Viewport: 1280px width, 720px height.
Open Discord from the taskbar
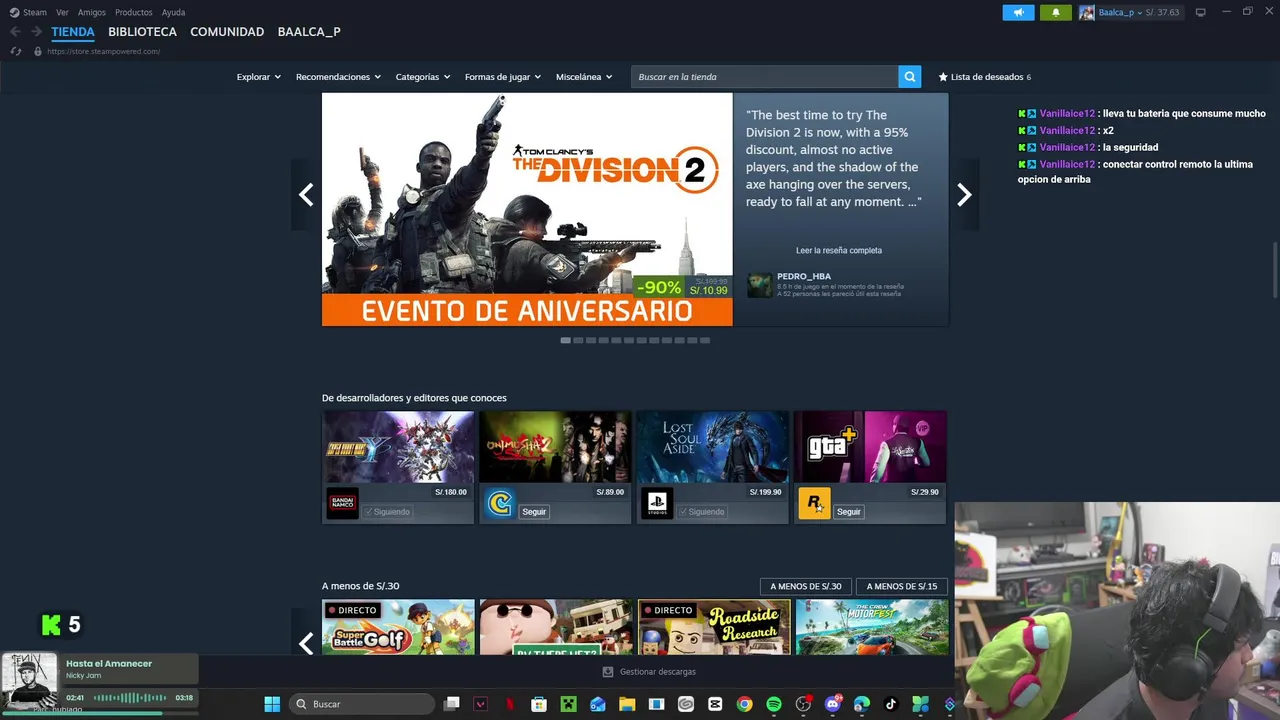click(x=833, y=704)
